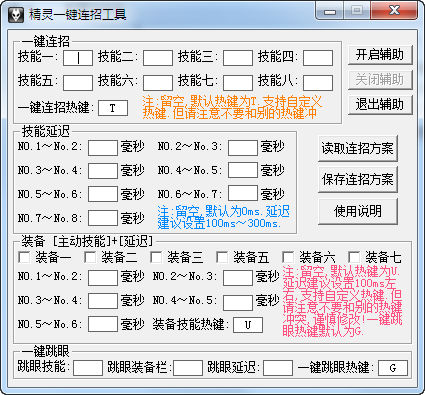The height and width of the screenshot is (395, 425).
Task: Click 技能延迟 NO.2~No.3 delay field
Action: pyautogui.click(x=243, y=148)
